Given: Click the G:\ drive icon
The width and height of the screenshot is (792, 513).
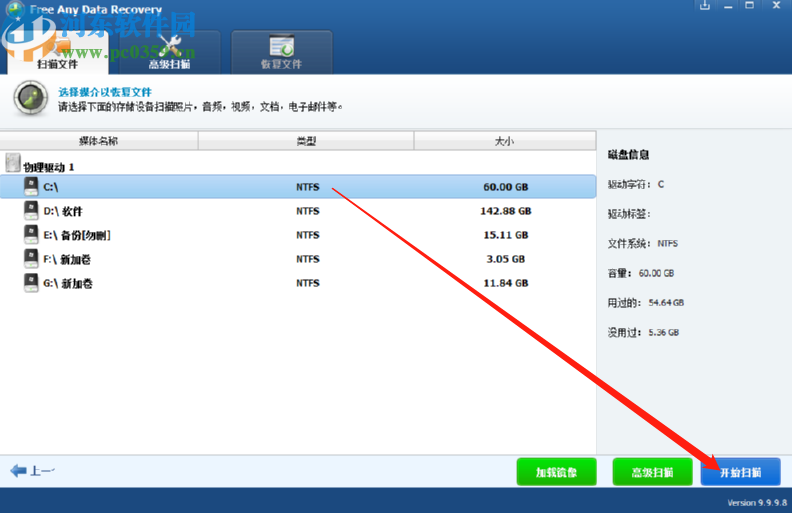Looking at the screenshot, I should (x=31, y=283).
